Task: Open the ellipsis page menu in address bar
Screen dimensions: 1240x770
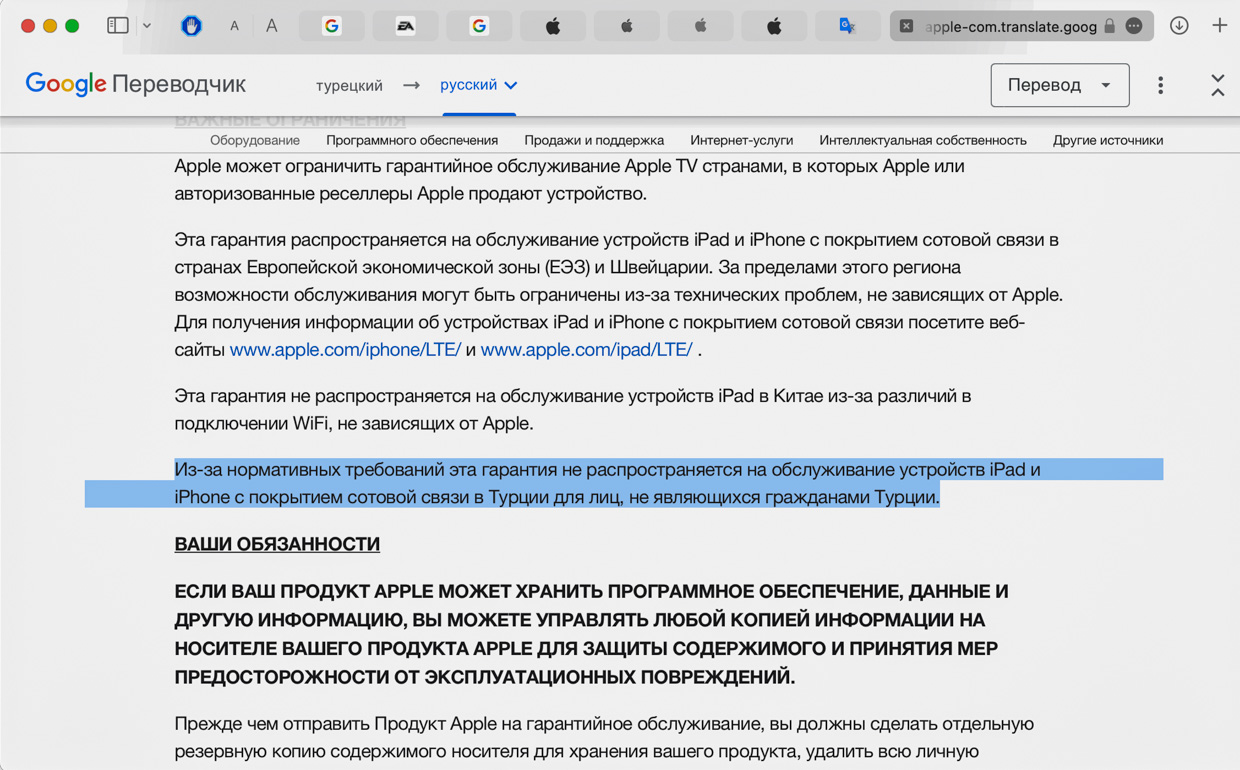Action: (1134, 26)
